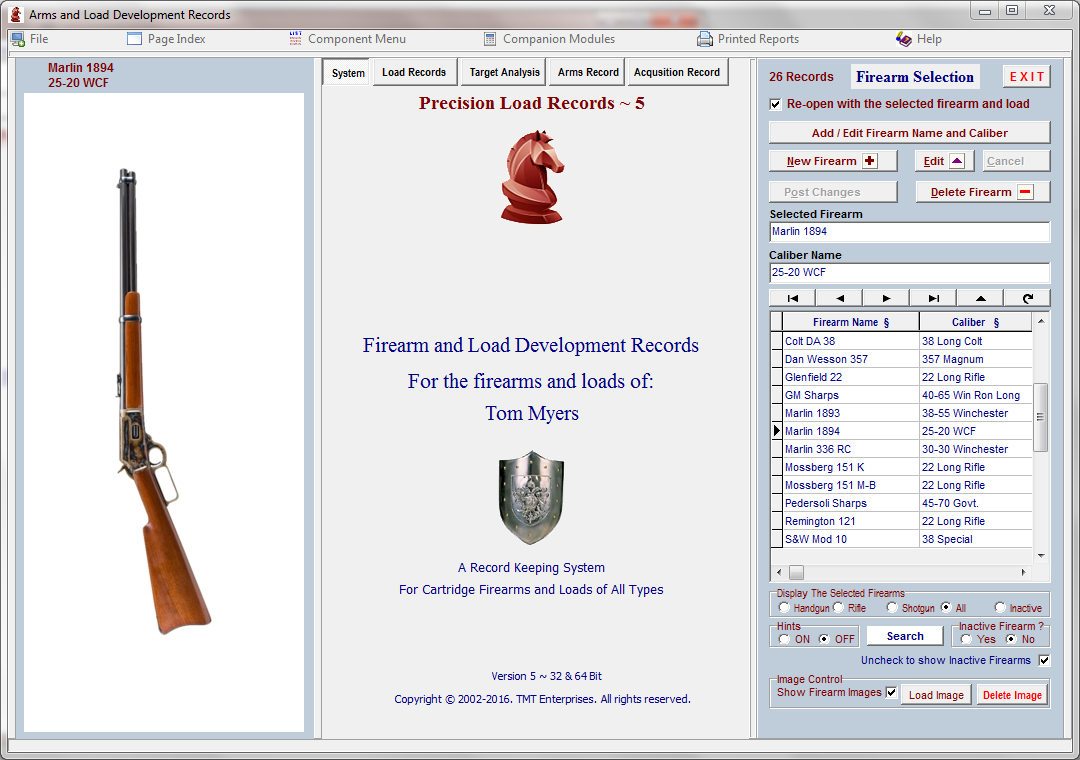Click the horizontal scroll right arrow

pyautogui.click(x=1024, y=573)
